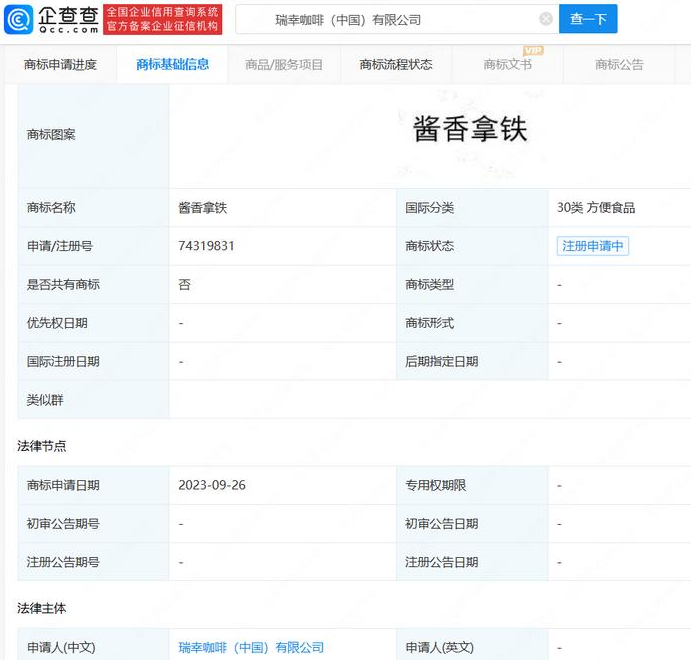The height and width of the screenshot is (660, 691).
Task: Clear the search box with the X icon
Action: [545, 19]
